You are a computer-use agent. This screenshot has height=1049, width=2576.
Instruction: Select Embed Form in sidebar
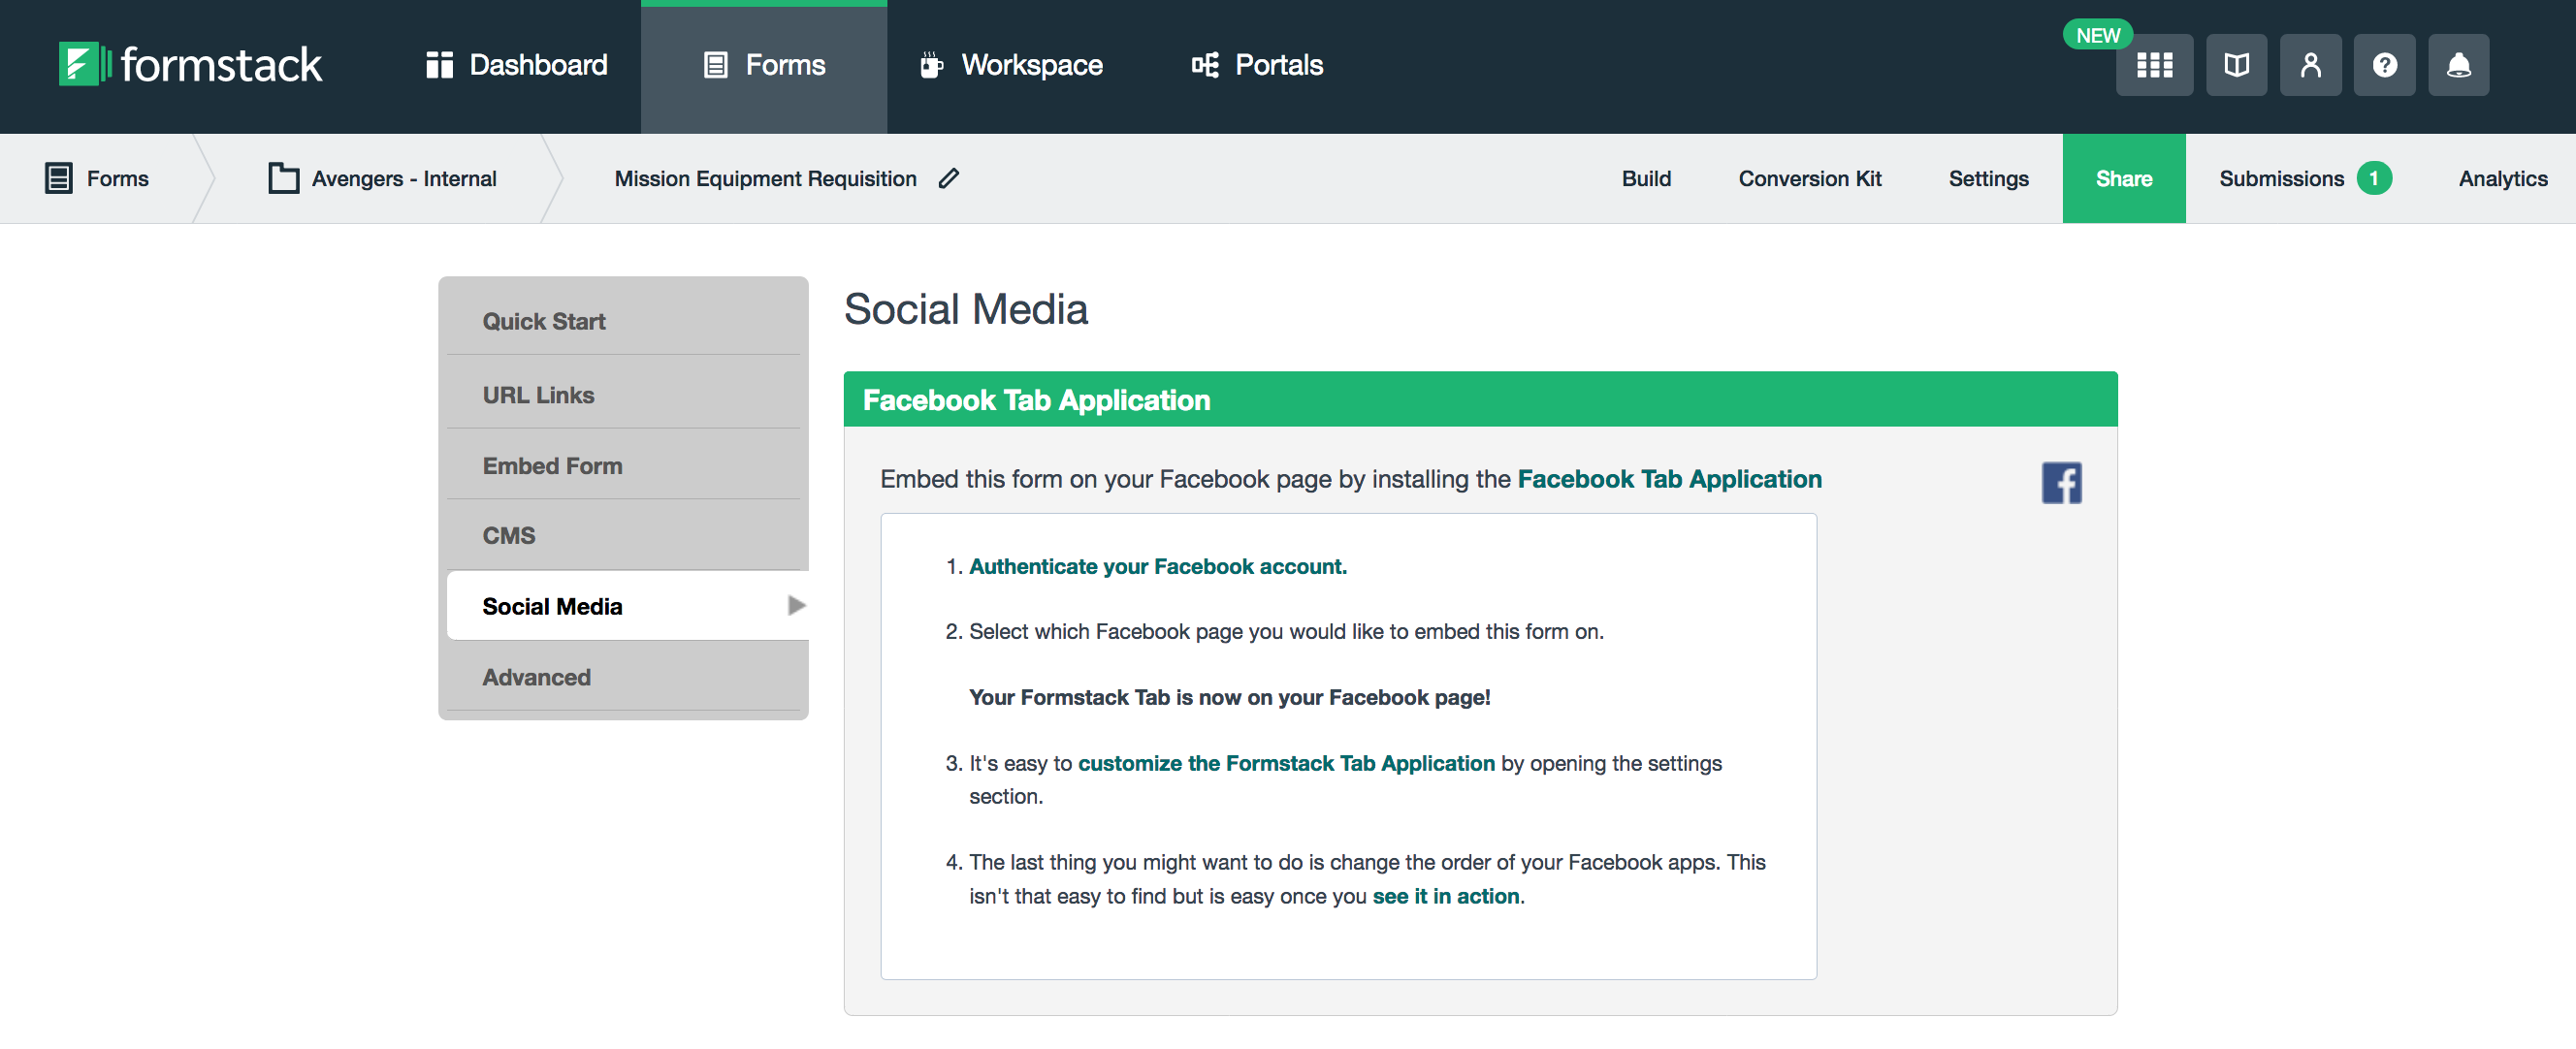tap(552, 466)
